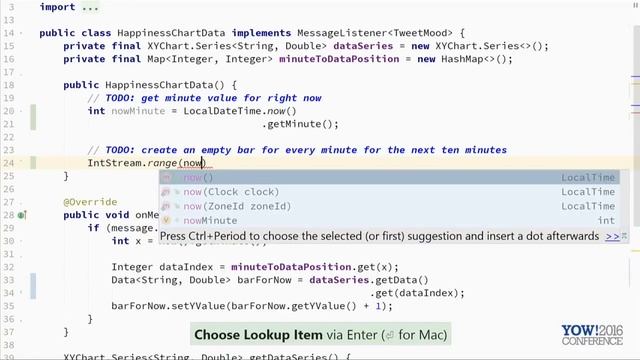
Task: Click the method icon beside now(Clock clock)
Action: click(166, 192)
